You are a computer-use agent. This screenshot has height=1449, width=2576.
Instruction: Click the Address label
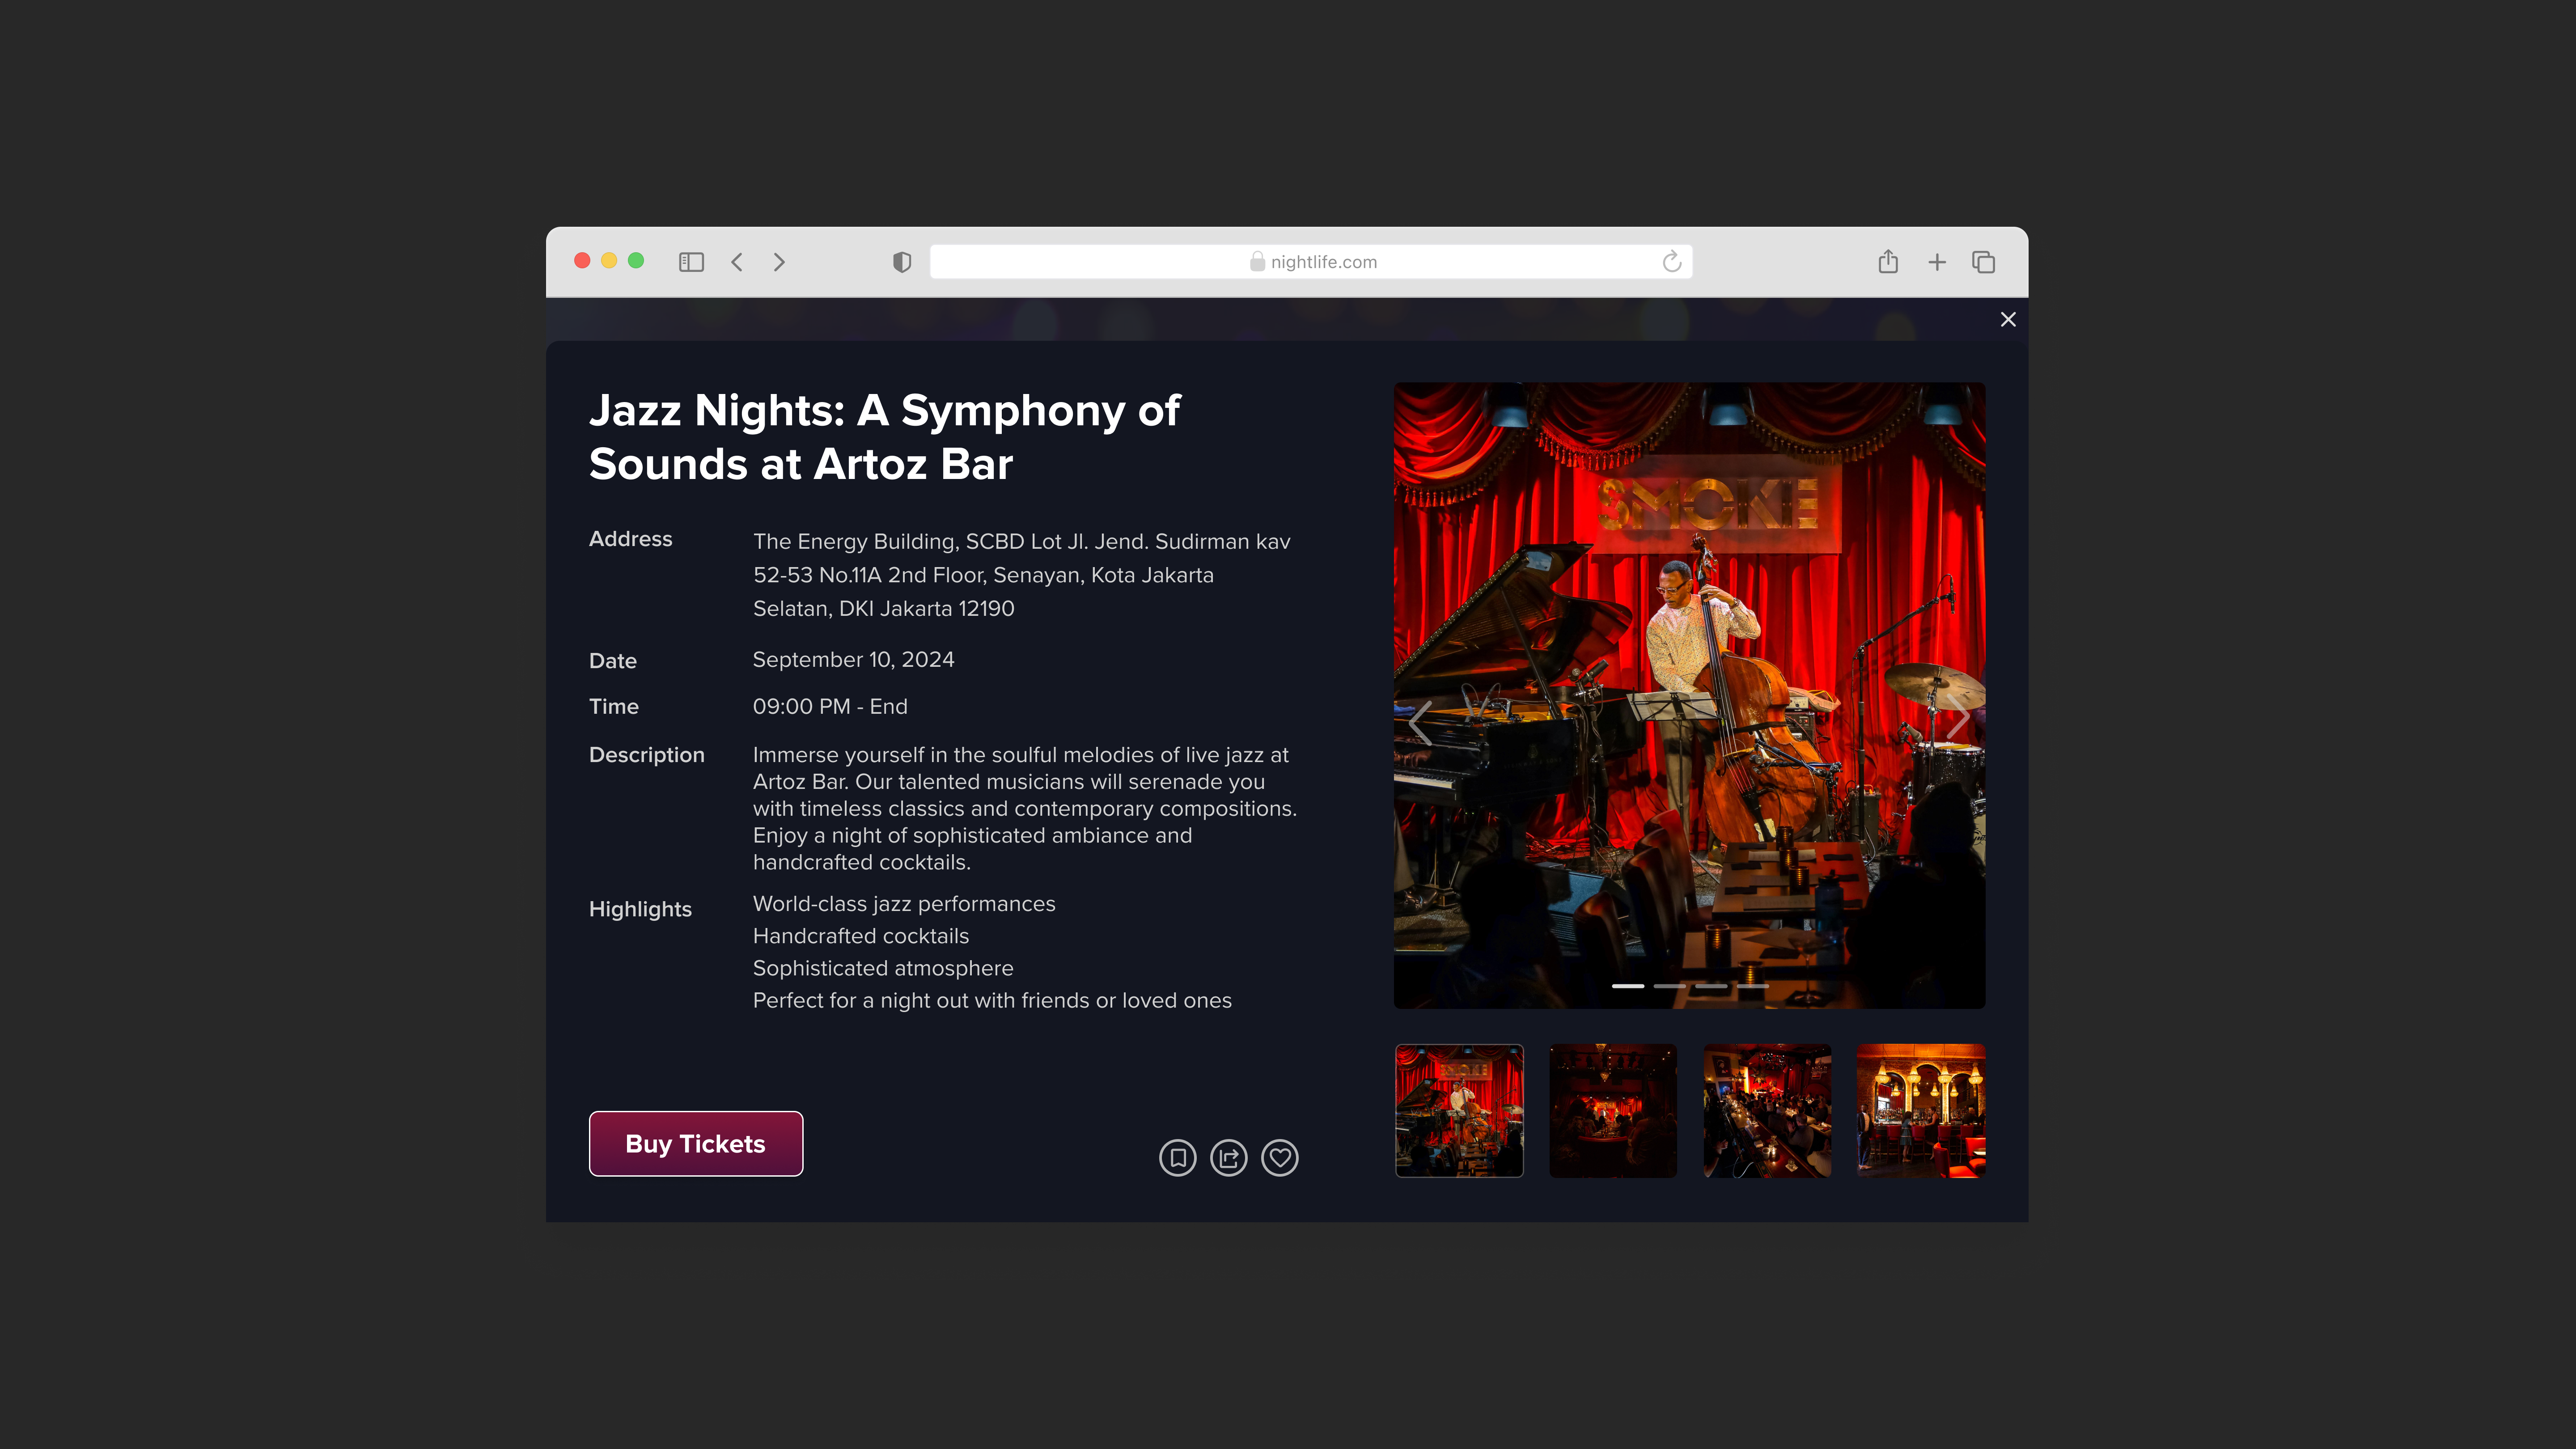[x=630, y=539]
